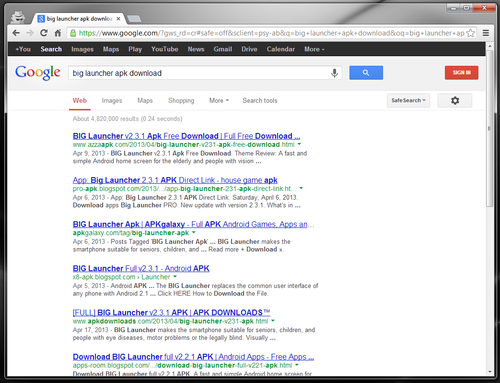Click the blue magnifier search button
The image size is (500, 383).
point(366,73)
